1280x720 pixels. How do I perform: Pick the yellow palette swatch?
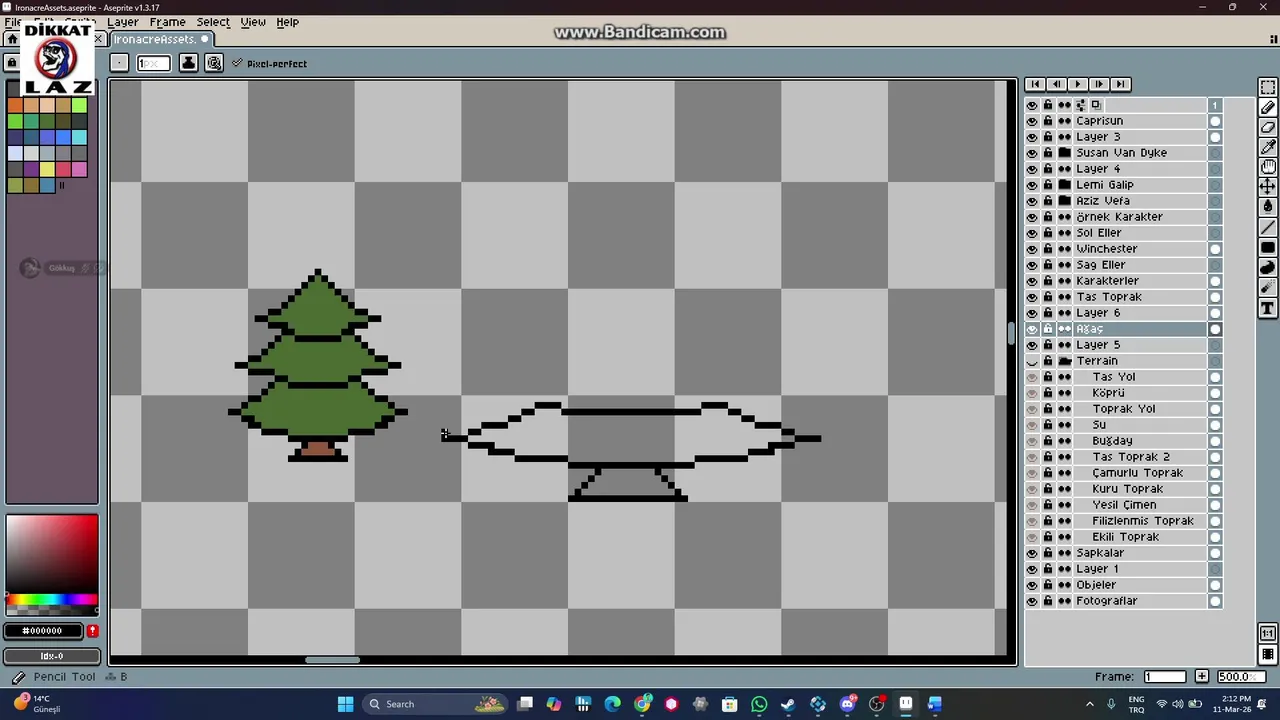tap(47, 169)
